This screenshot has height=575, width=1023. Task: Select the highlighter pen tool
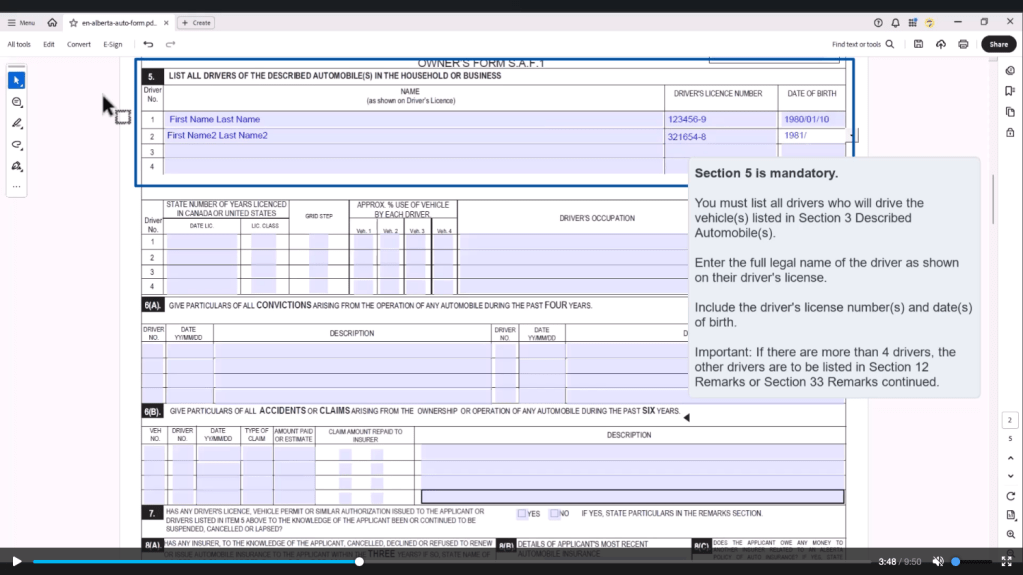click(16, 123)
